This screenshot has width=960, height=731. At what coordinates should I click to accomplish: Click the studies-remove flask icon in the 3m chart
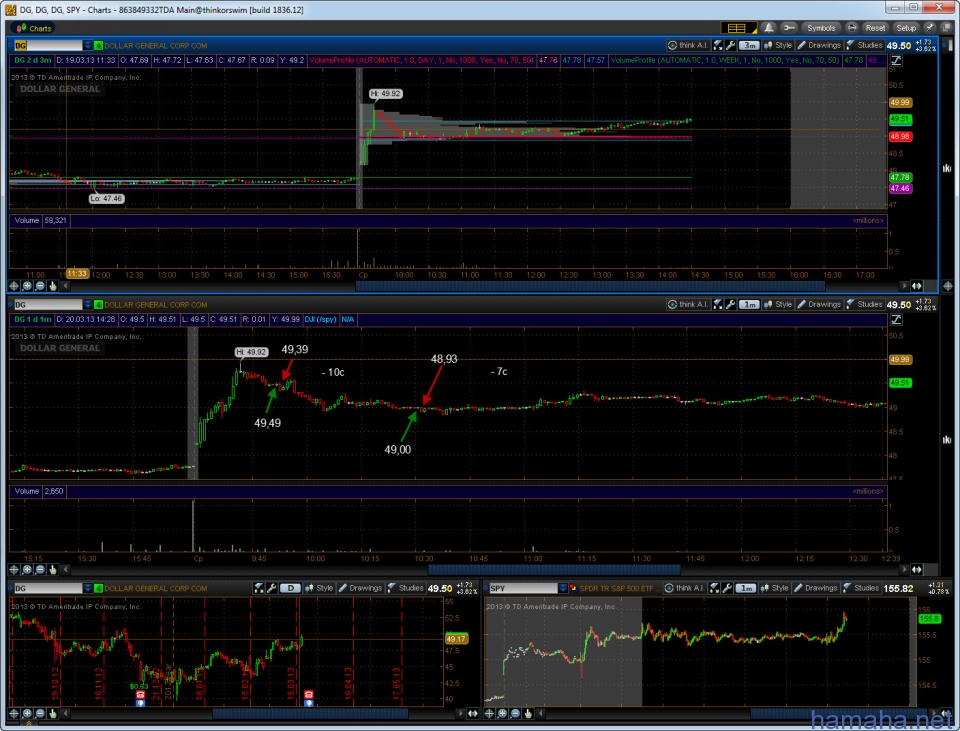pos(718,45)
